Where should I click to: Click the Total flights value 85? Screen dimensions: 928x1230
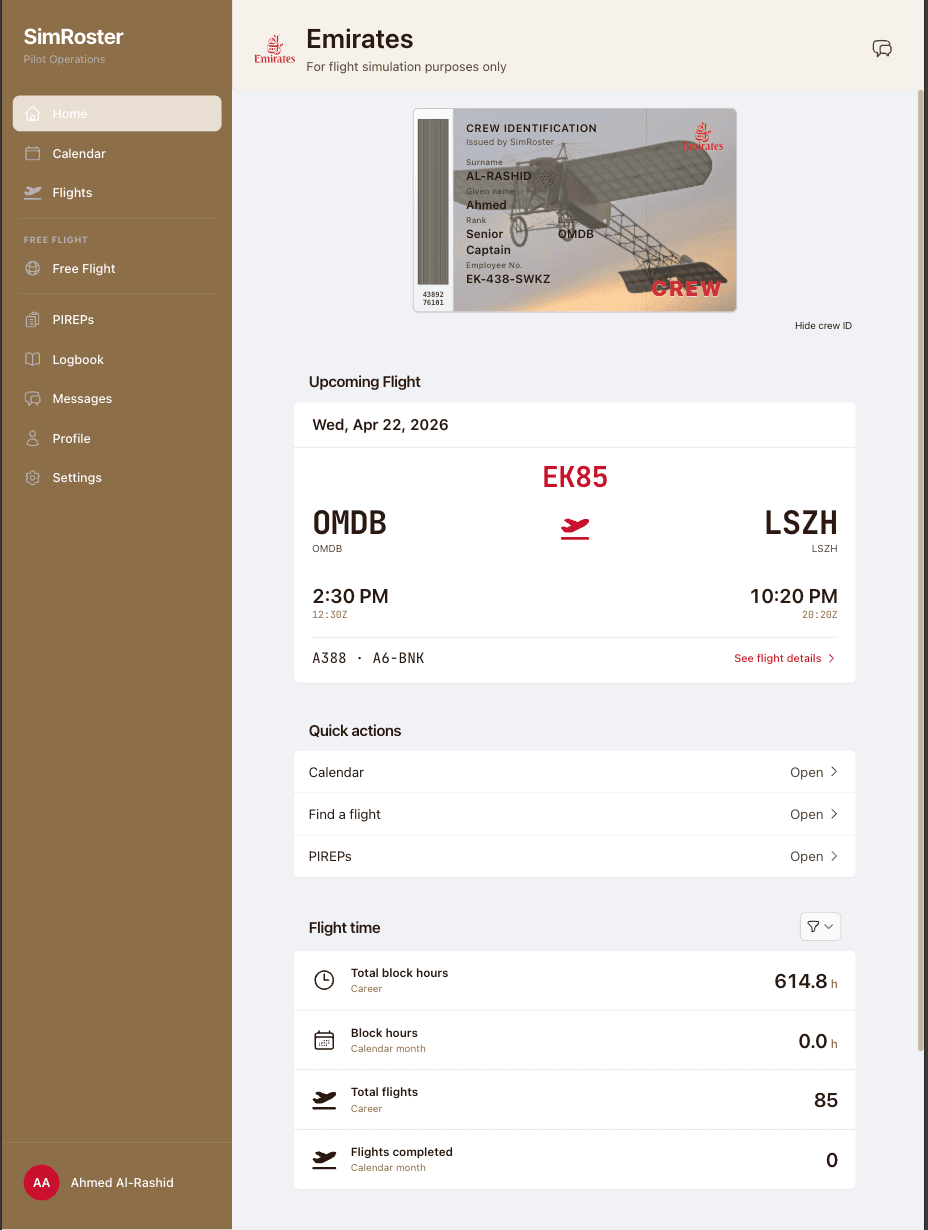(826, 1100)
